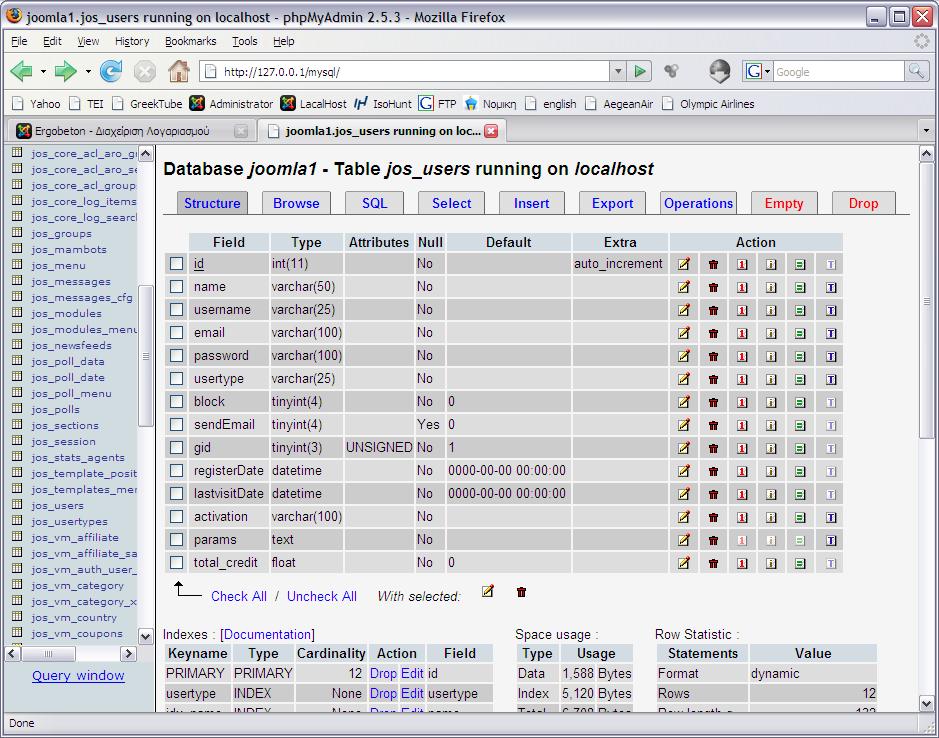Open the Bookmarks menu
The height and width of the screenshot is (738, 939).
click(190, 41)
